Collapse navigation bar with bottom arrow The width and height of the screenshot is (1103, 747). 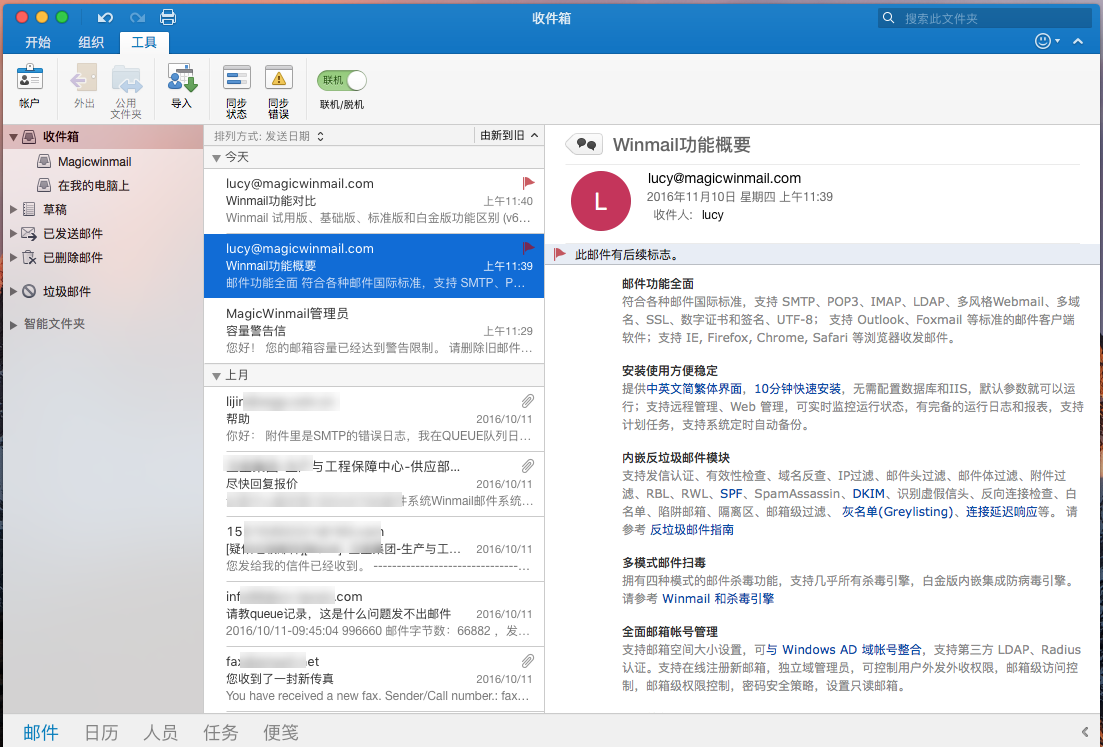(x=1085, y=732)
